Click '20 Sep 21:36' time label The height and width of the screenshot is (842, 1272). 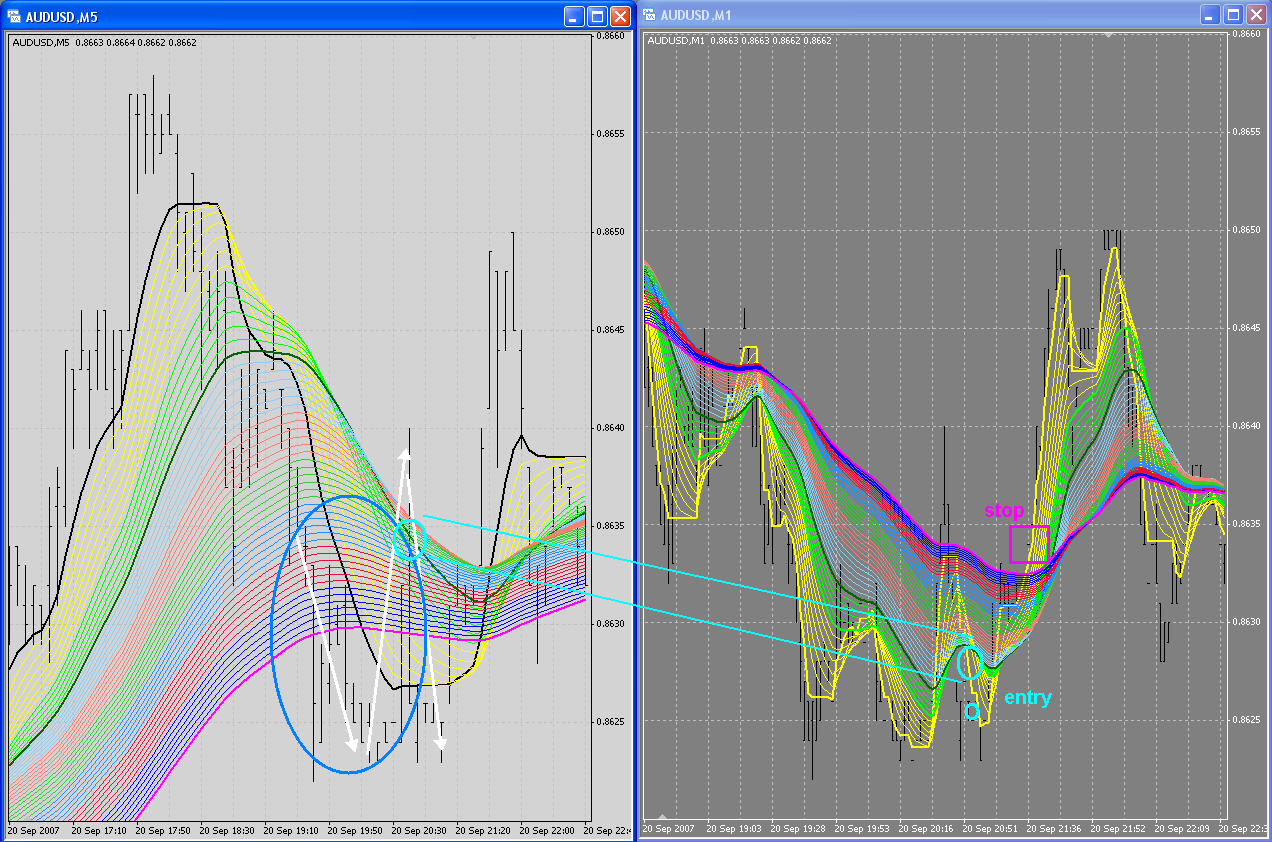[1053, 829]
